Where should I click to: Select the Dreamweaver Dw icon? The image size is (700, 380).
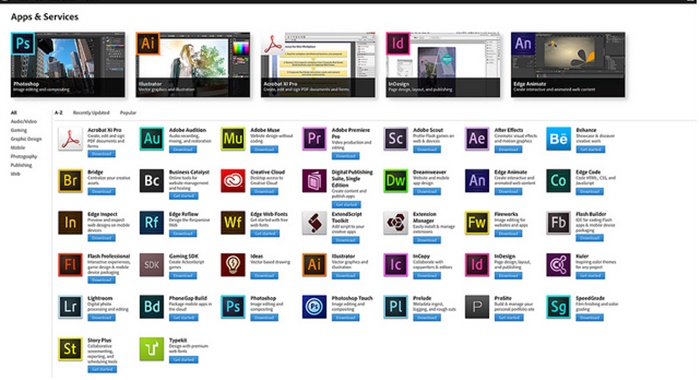coord(396,181)
